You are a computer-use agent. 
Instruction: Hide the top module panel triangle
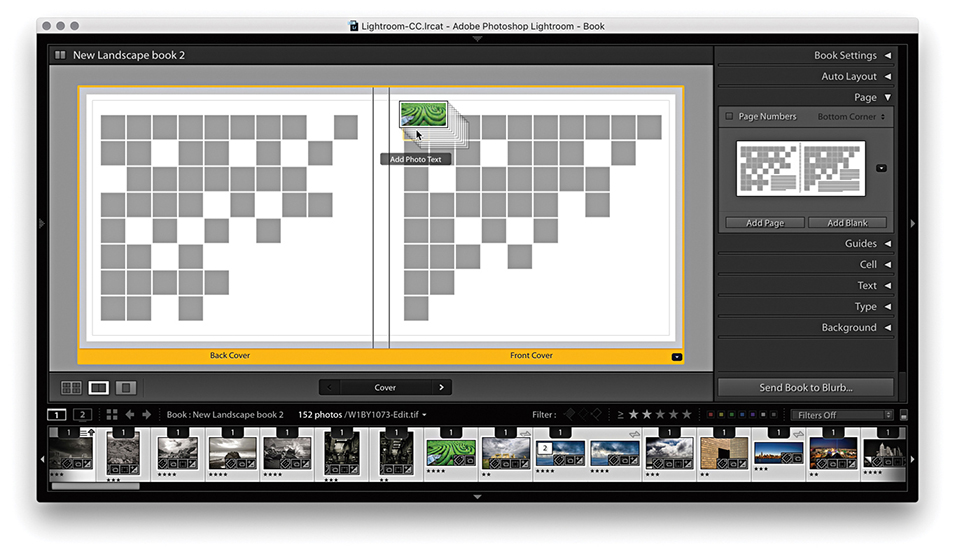[478, 38]
